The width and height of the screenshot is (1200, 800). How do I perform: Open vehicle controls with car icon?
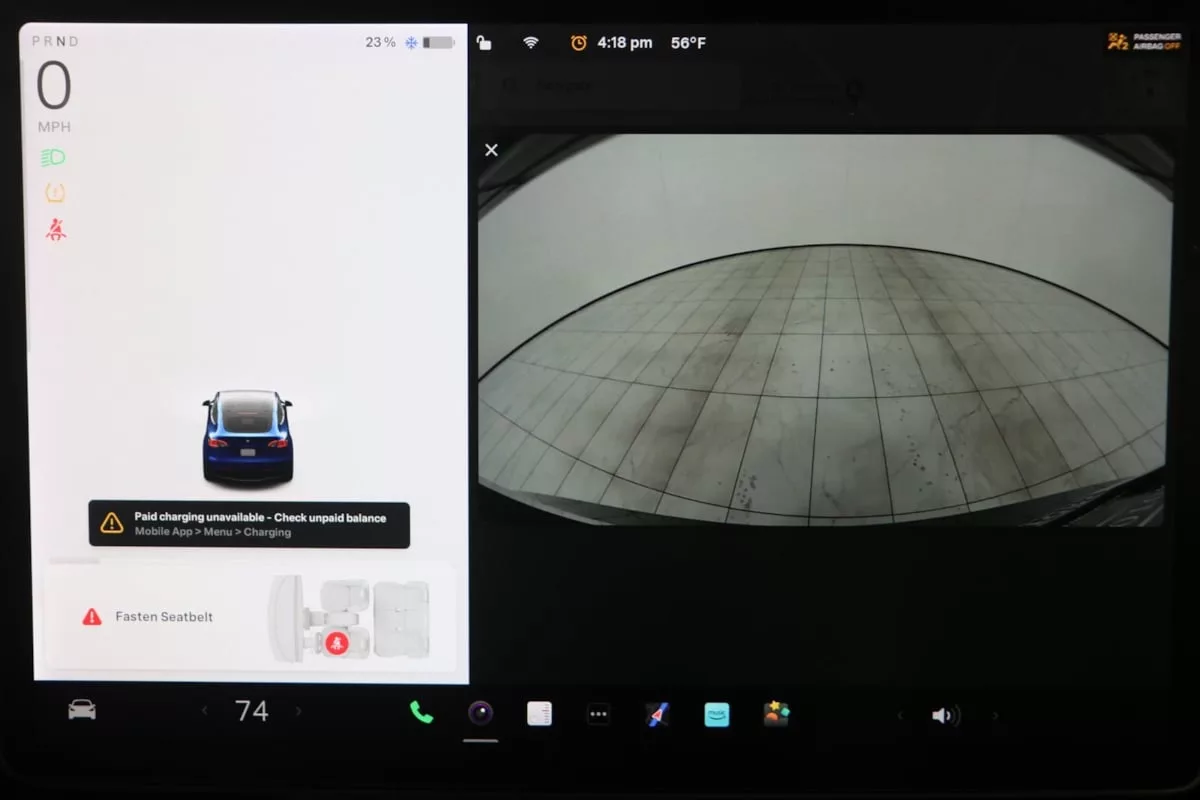click(82, 710)
